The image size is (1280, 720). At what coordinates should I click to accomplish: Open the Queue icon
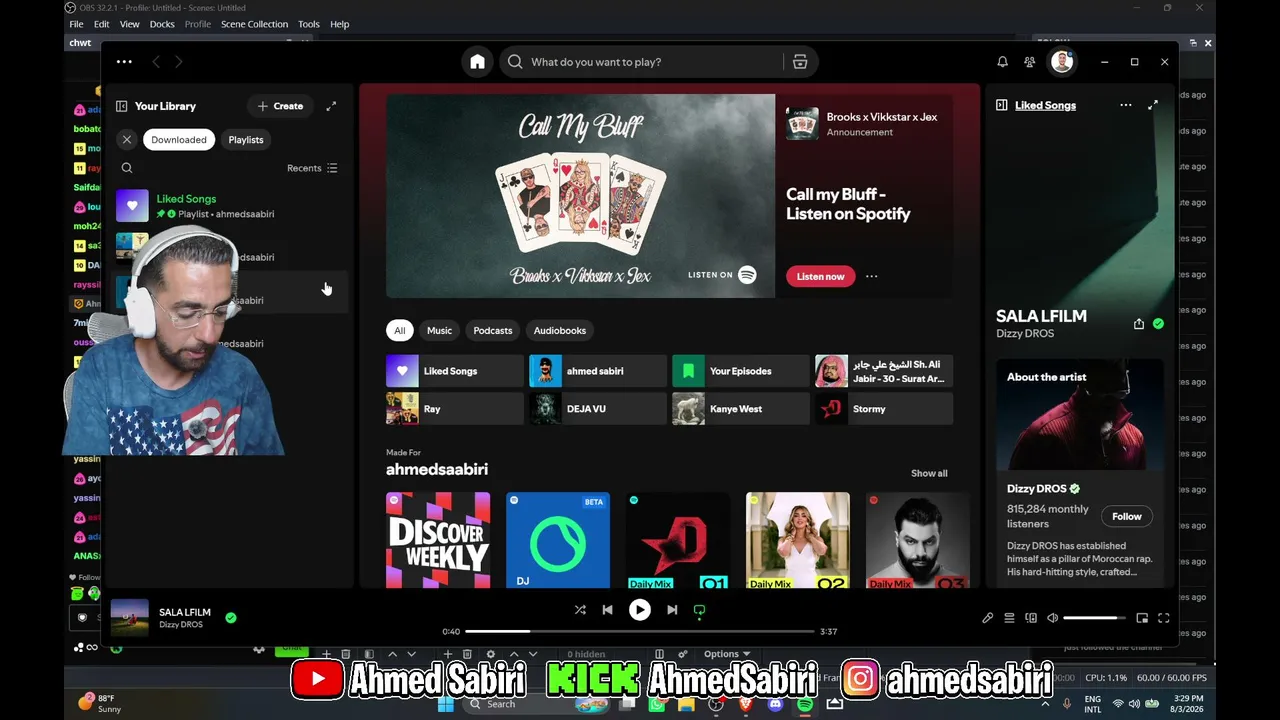pos(1009,618)
